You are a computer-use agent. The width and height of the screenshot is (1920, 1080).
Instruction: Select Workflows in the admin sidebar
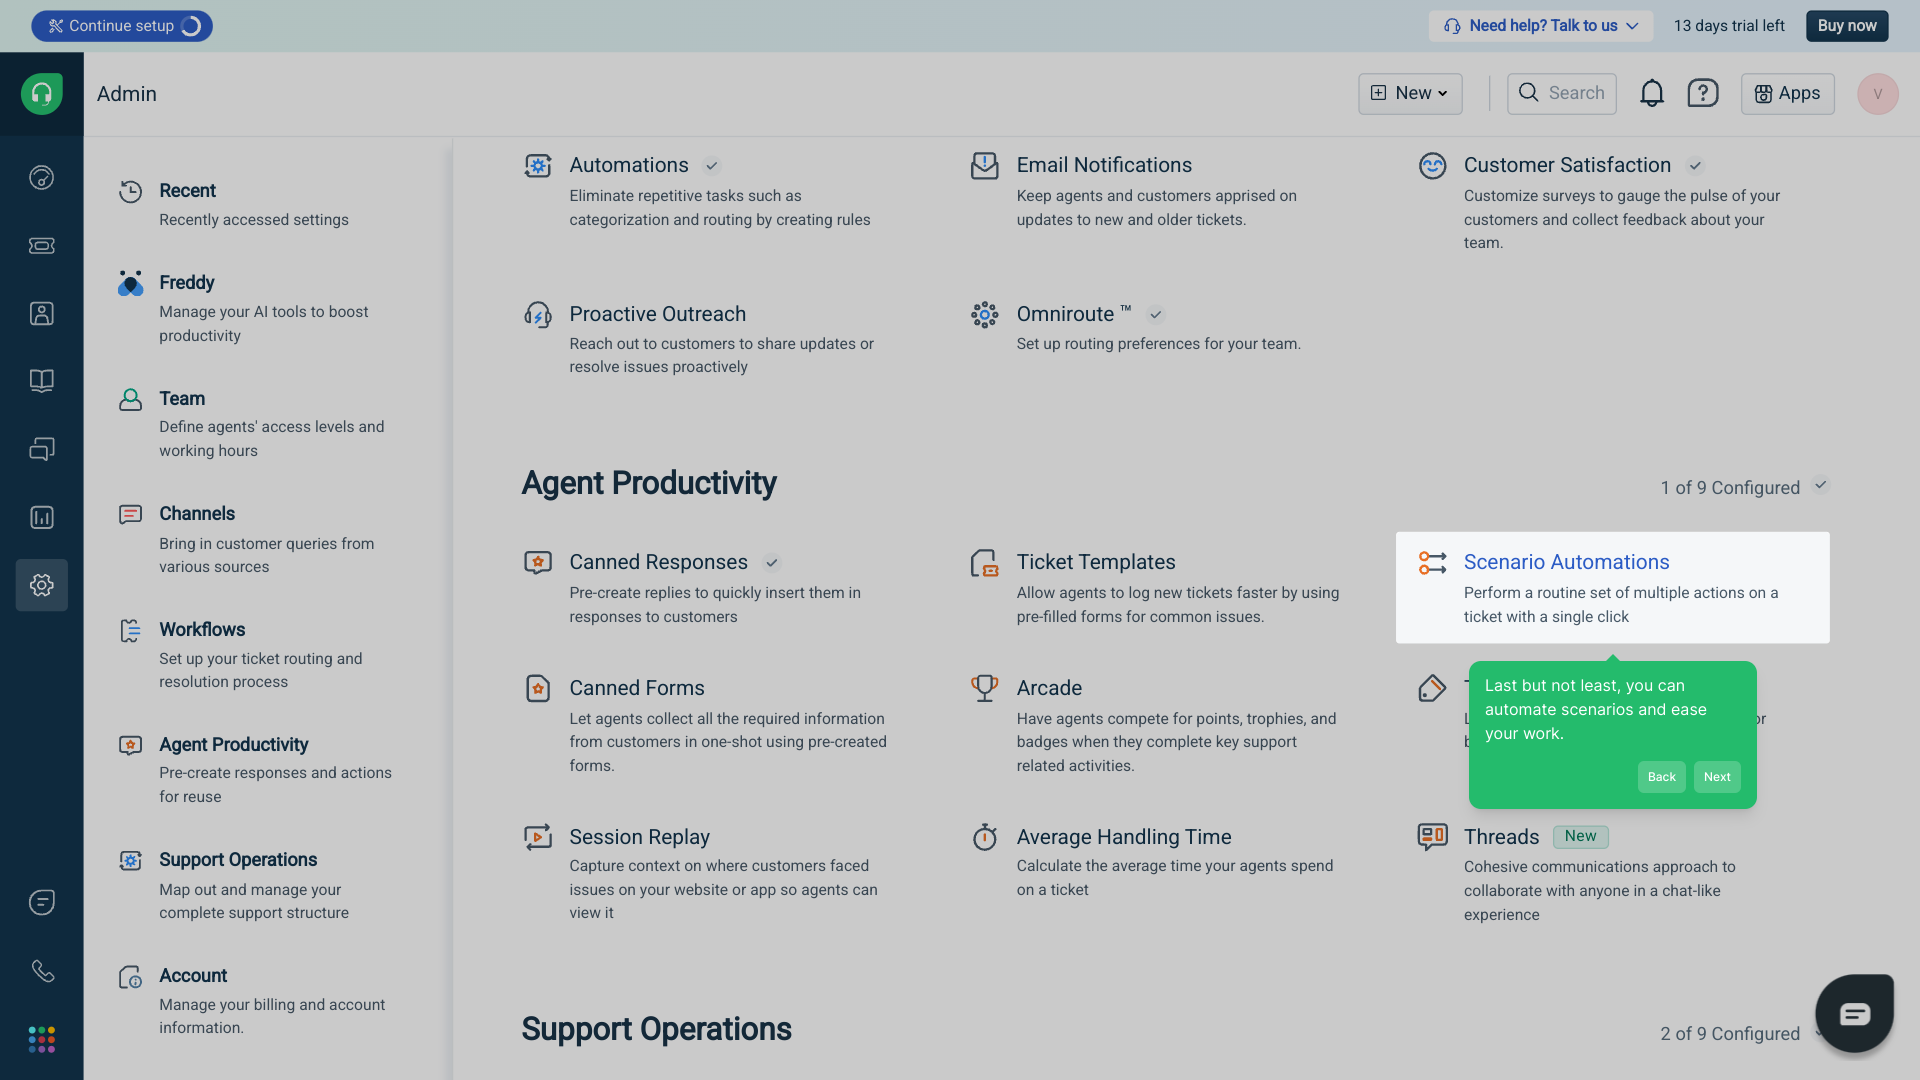click(x=202, y=629)
